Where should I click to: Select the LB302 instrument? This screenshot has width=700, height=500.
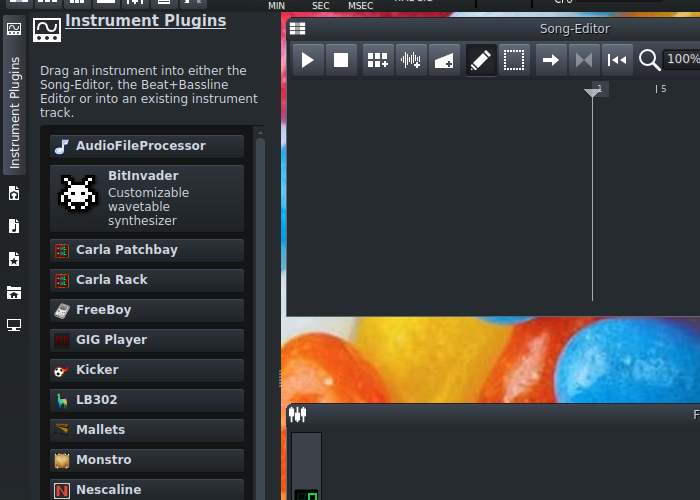(147, 400)
